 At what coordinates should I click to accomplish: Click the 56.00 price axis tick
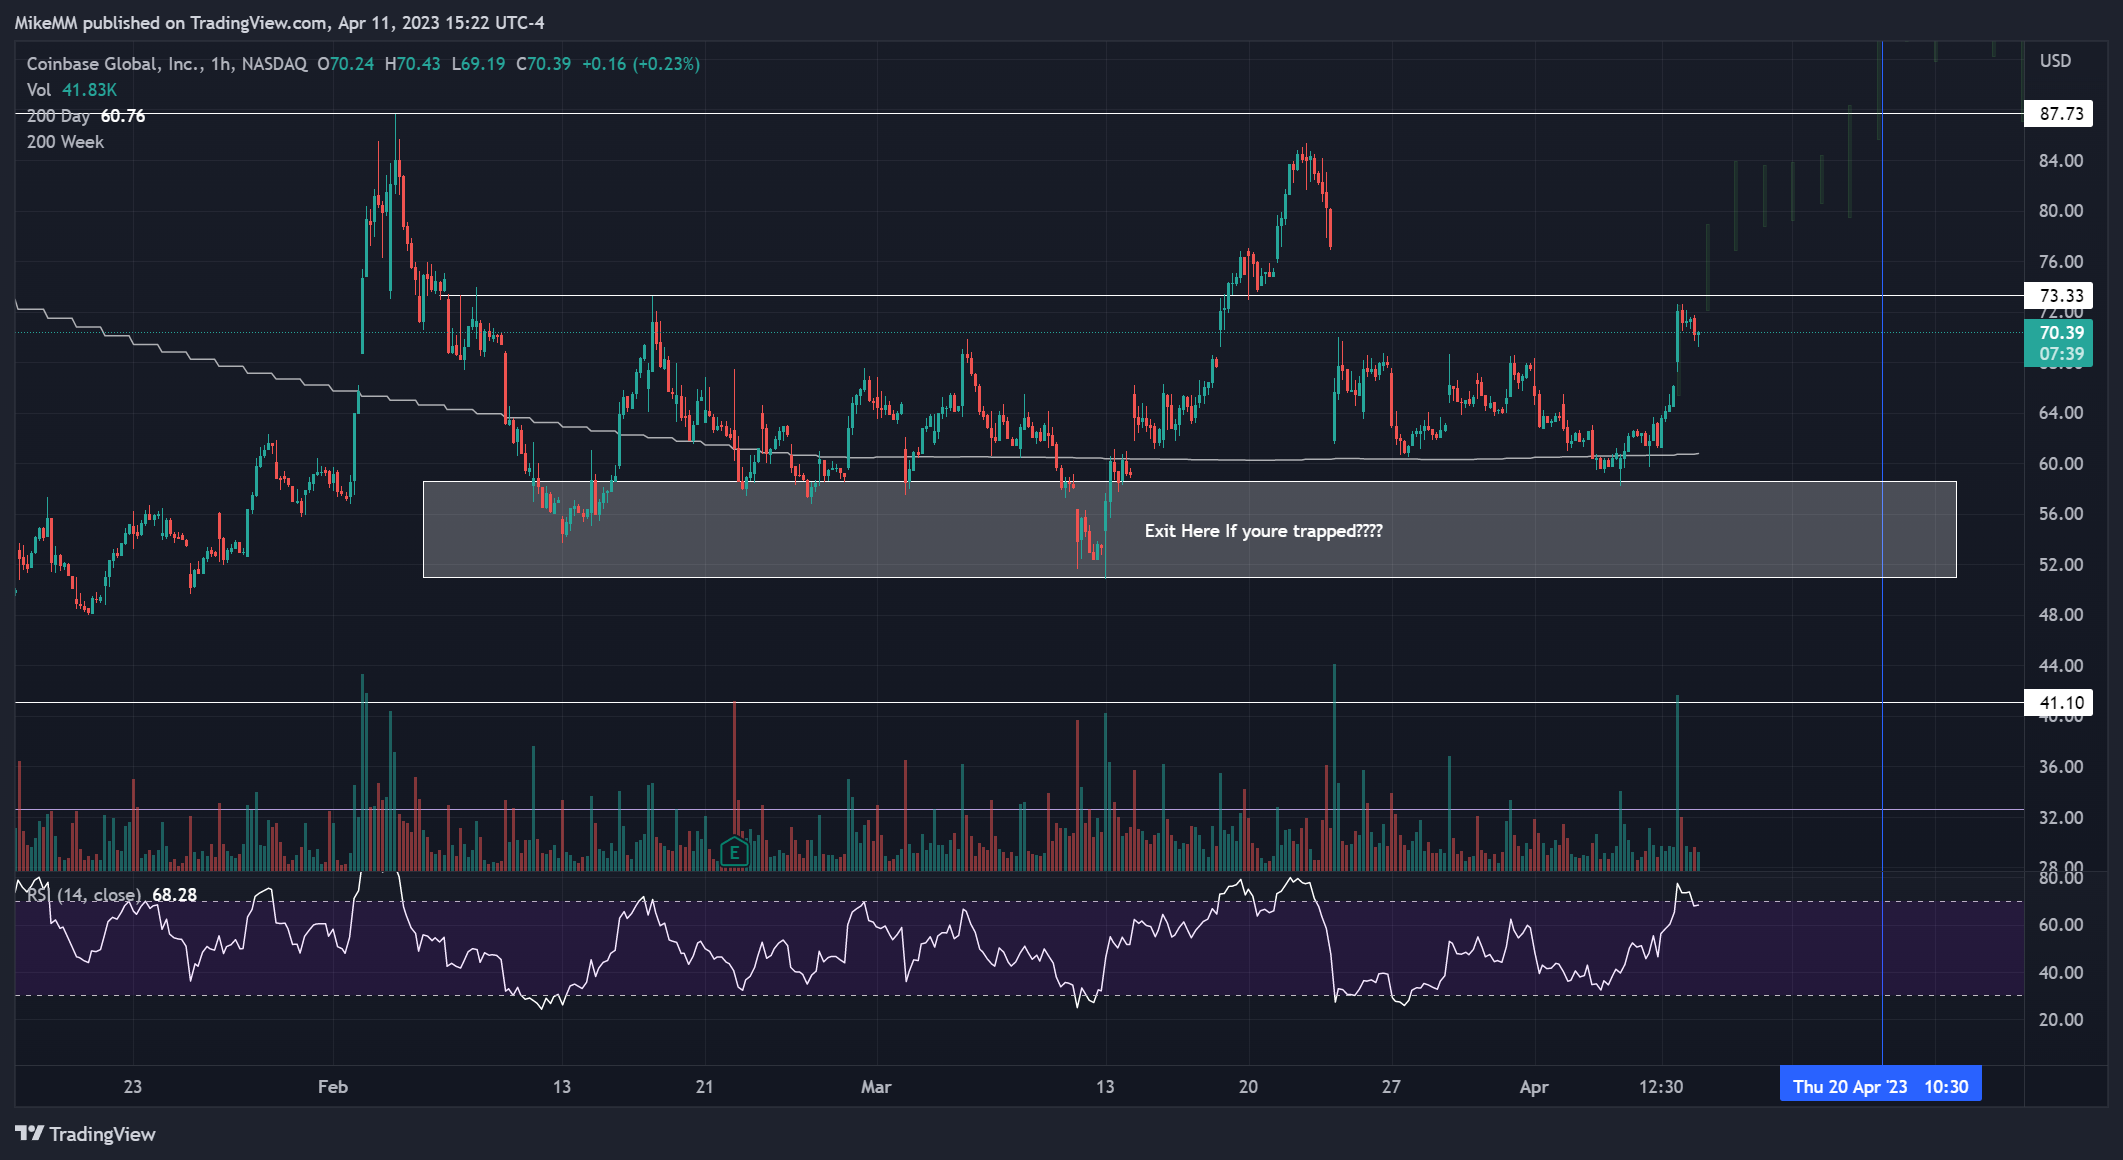coord(2061,514)
